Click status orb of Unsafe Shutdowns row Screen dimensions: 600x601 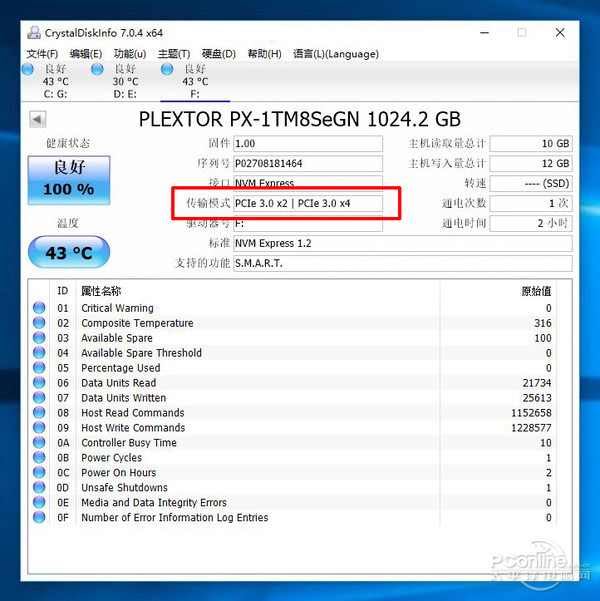click(x=39, y=487)
